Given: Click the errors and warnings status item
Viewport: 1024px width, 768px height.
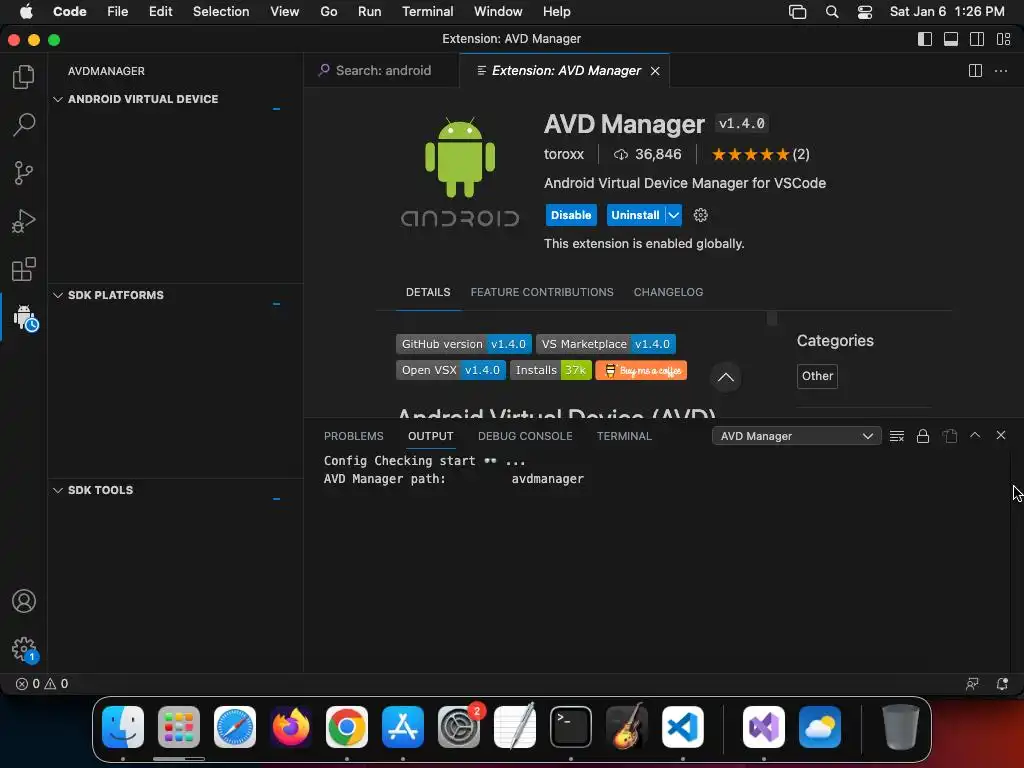Looking at the screenshot, I should (42, 684).
